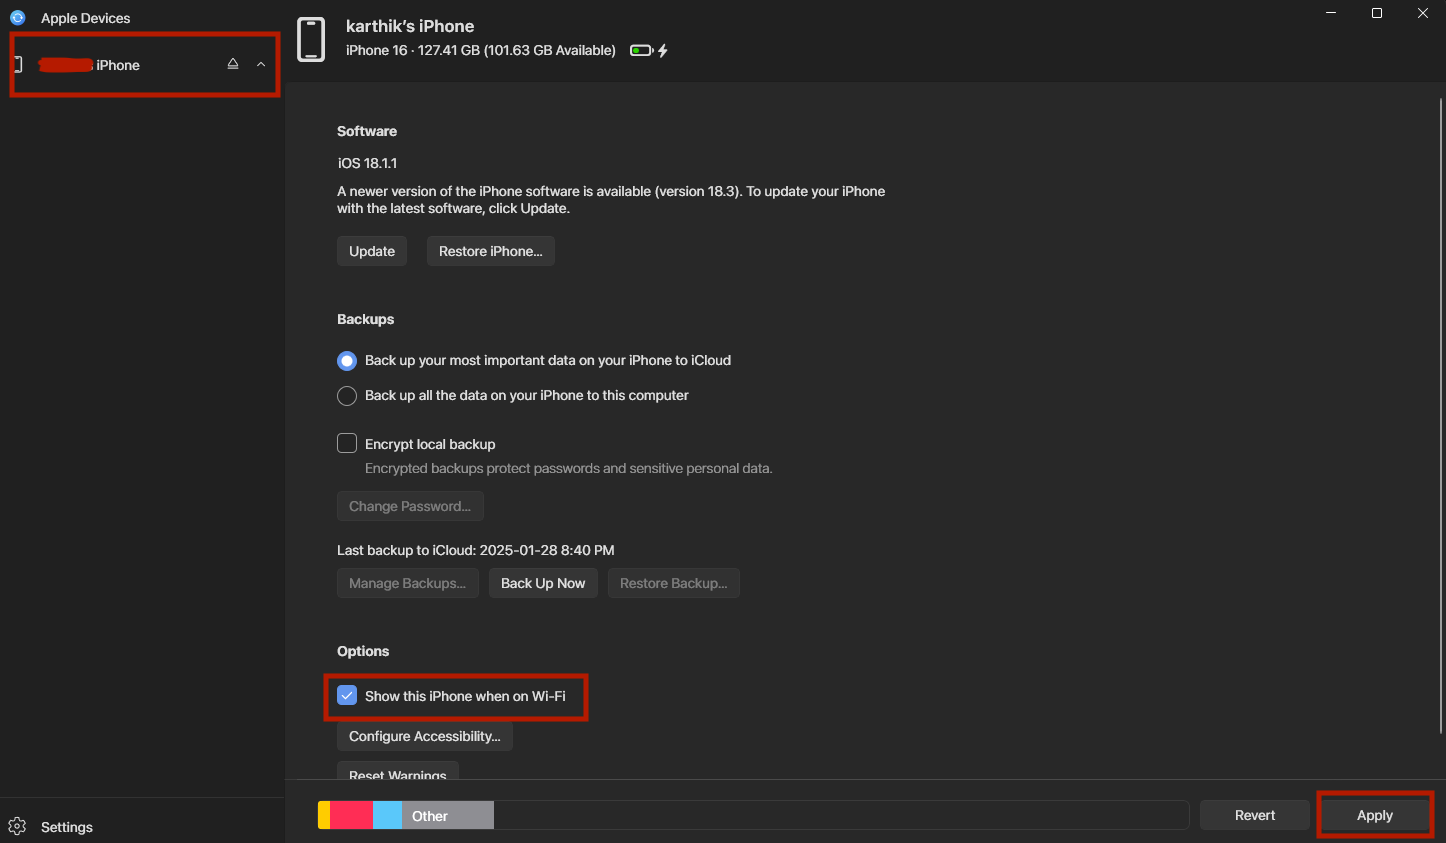Screen dimensions: 1446x843
Task: Click the battery charging indicator icon
Action: point(649,50)
